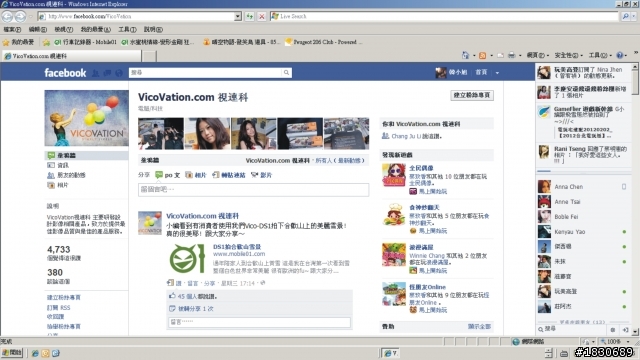Click the chat sidebar settings gear icon
Viewport: 640px width, 360px height.
[x=613, y=329]
